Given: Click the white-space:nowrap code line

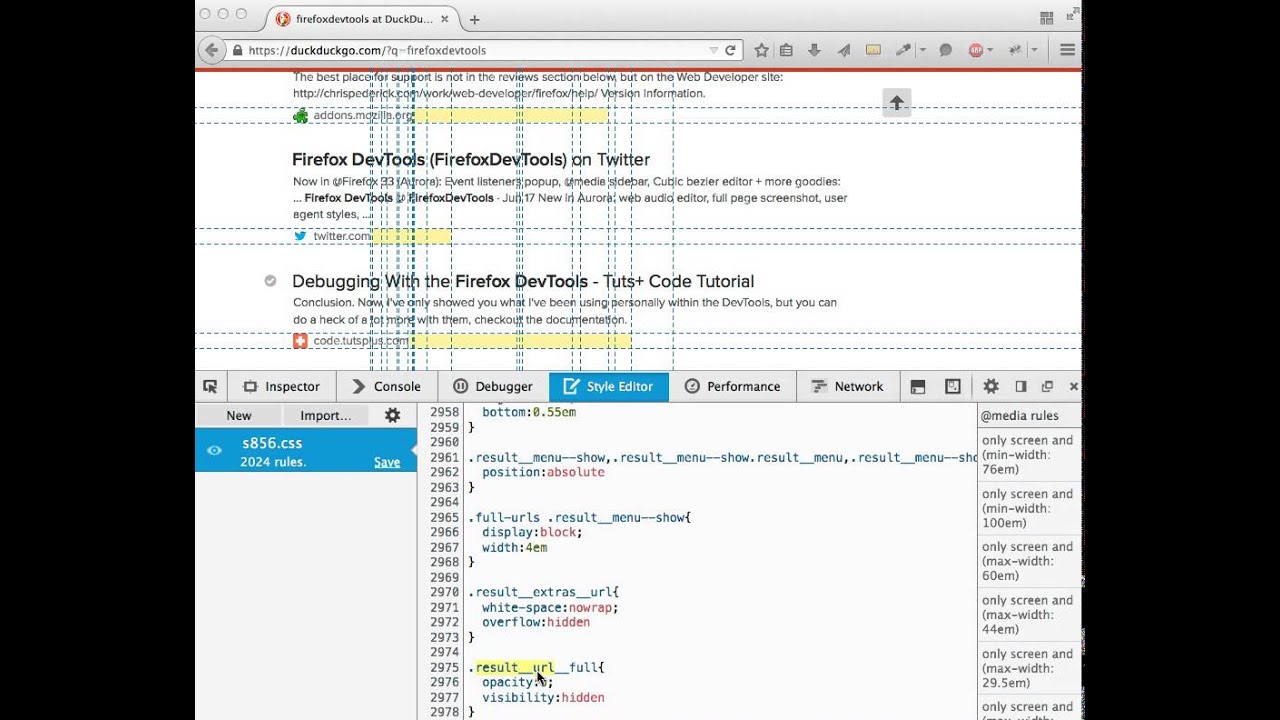Looking at the screenshot, I should coord(550,607).
